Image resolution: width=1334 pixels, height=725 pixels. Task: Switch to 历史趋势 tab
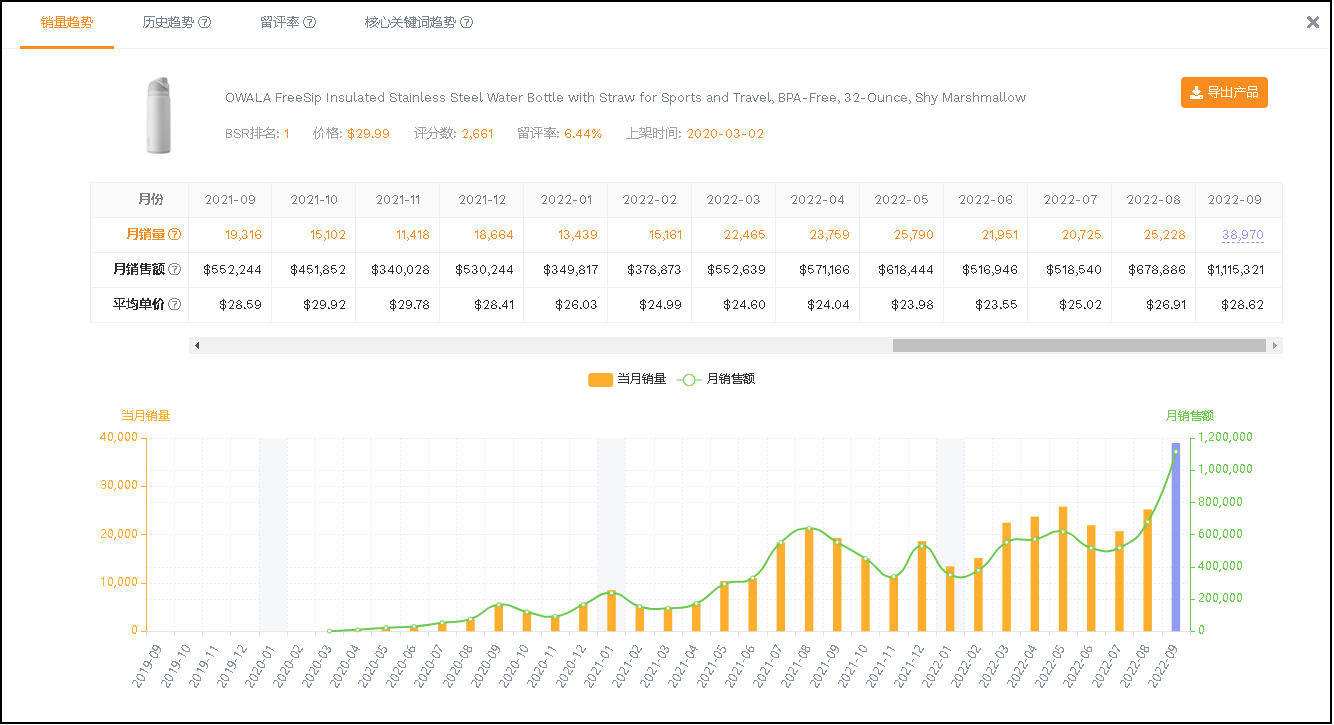coord(167,23)
